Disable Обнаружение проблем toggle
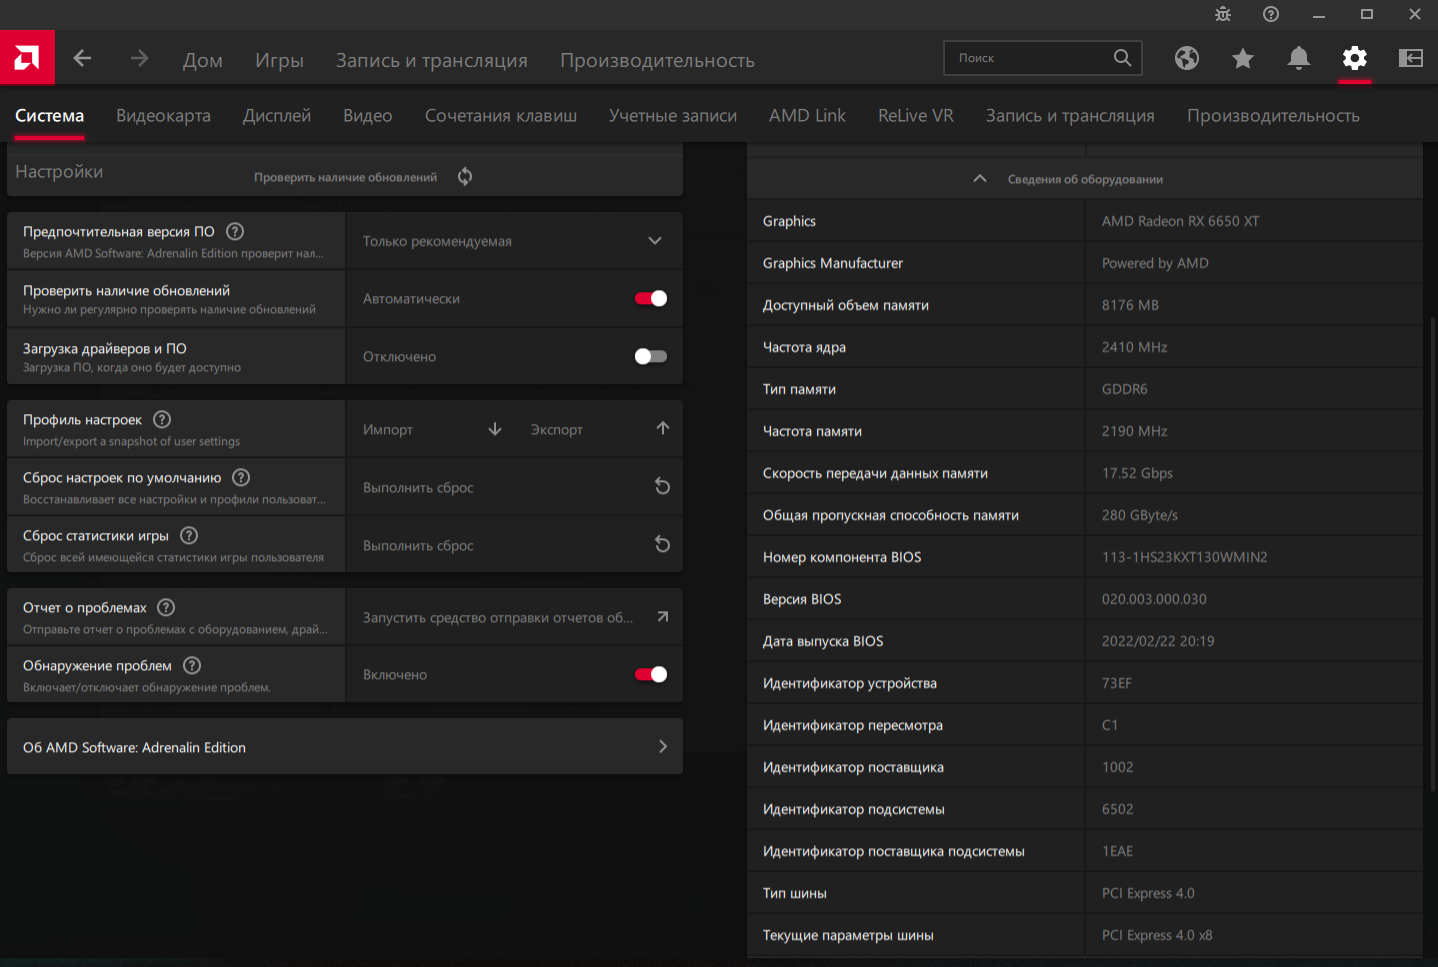1438x967 pixels. pos(651,674)
